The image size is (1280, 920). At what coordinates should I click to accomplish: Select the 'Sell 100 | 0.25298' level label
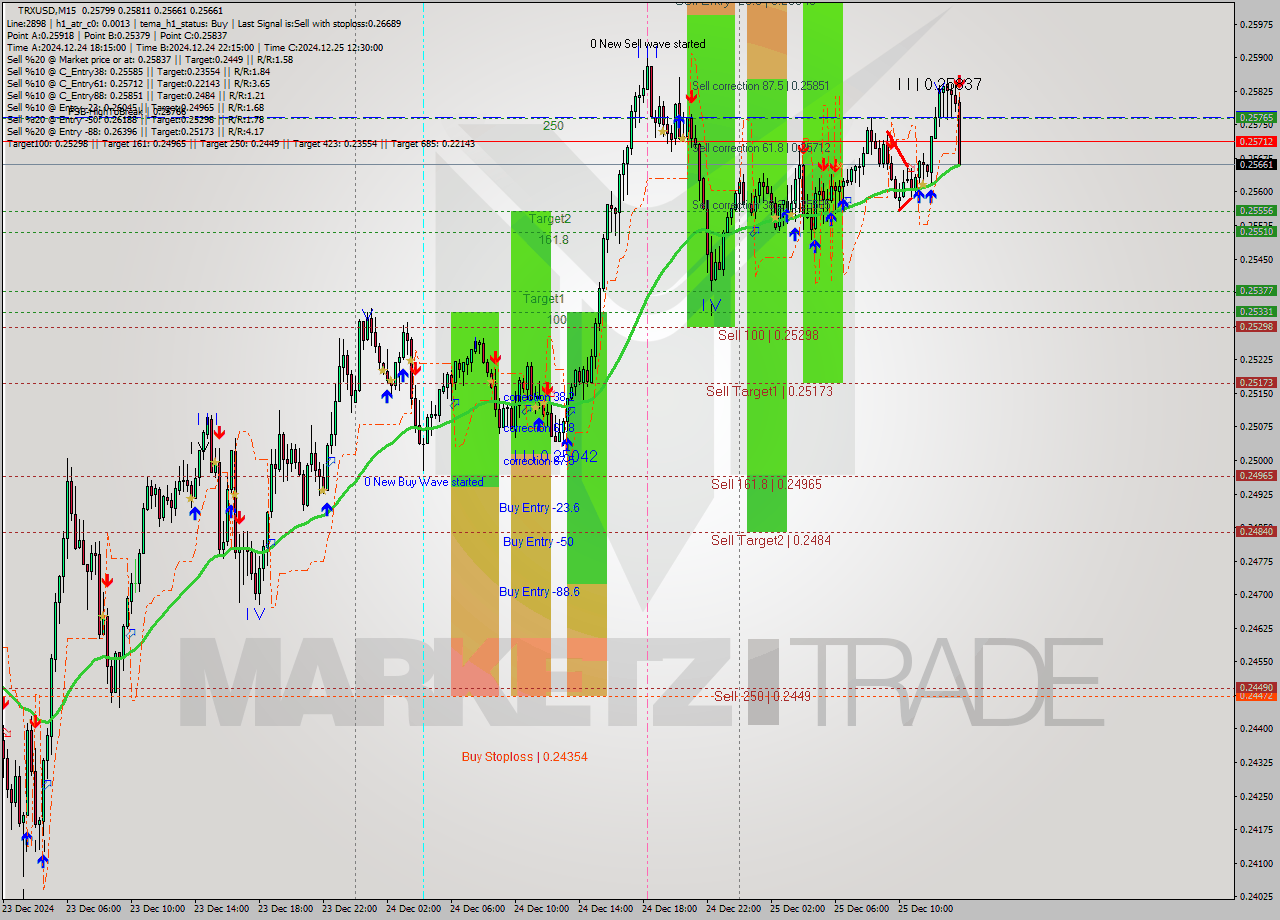point(768,335)
